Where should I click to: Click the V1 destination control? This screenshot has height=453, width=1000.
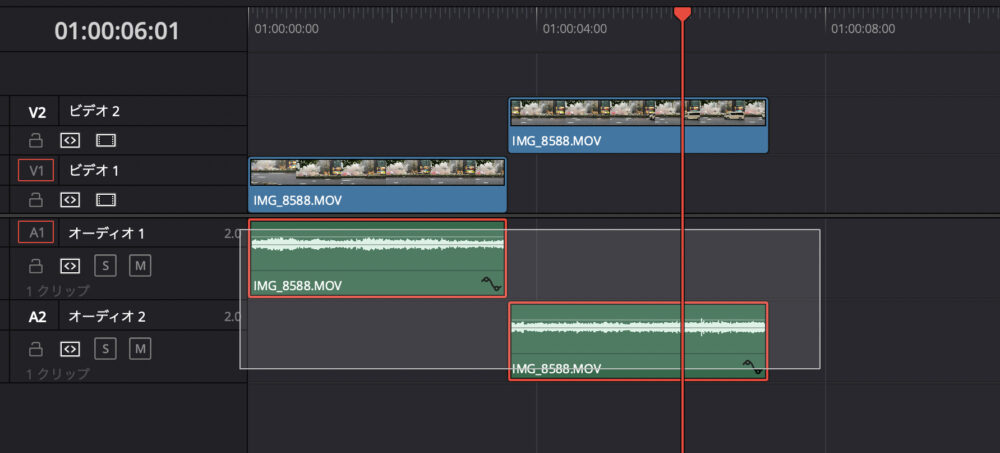(36, 170)
